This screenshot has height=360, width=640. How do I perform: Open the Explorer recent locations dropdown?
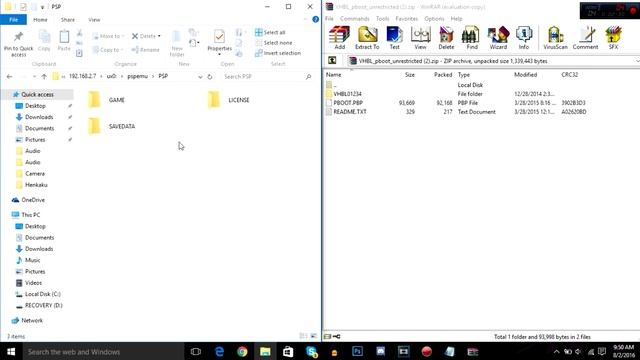tap(34, 76)
